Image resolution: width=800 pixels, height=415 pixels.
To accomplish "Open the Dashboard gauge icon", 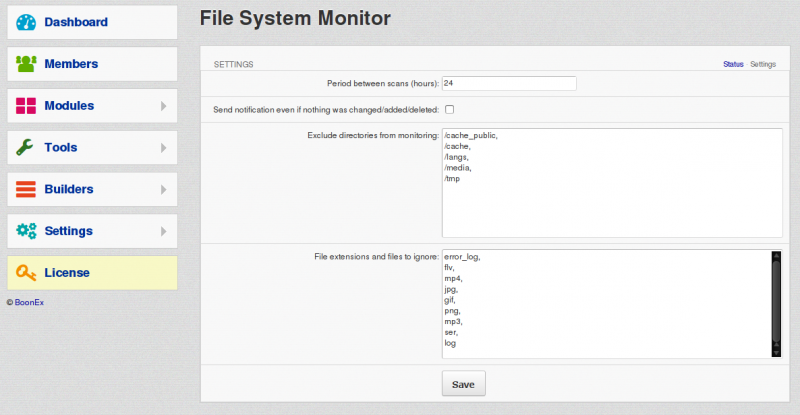I will point(26,22).
